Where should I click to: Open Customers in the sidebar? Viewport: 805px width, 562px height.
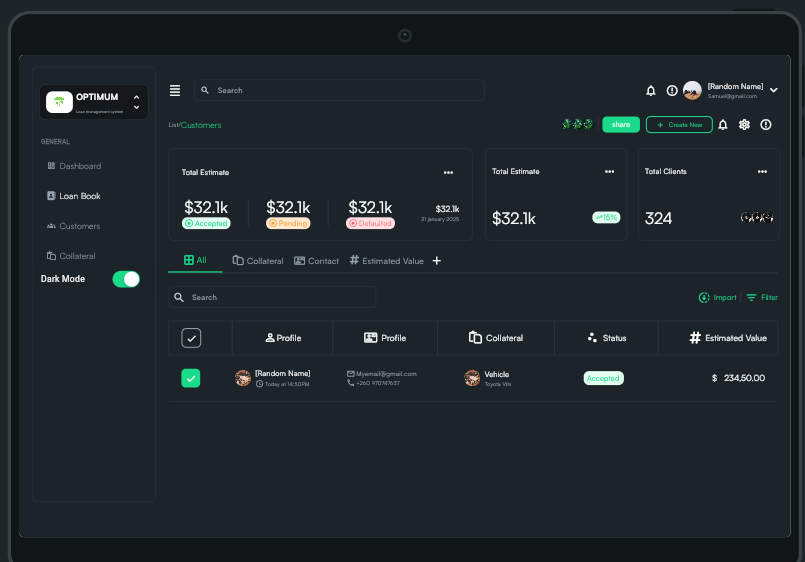(x=73, y=226)
